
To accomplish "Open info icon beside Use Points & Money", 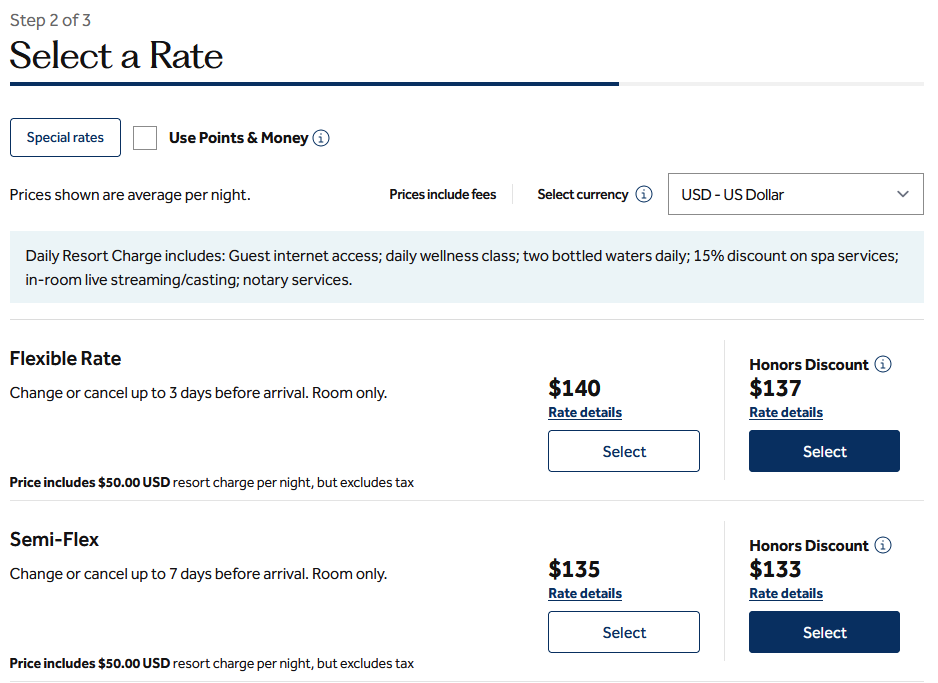I will (321, 138).
